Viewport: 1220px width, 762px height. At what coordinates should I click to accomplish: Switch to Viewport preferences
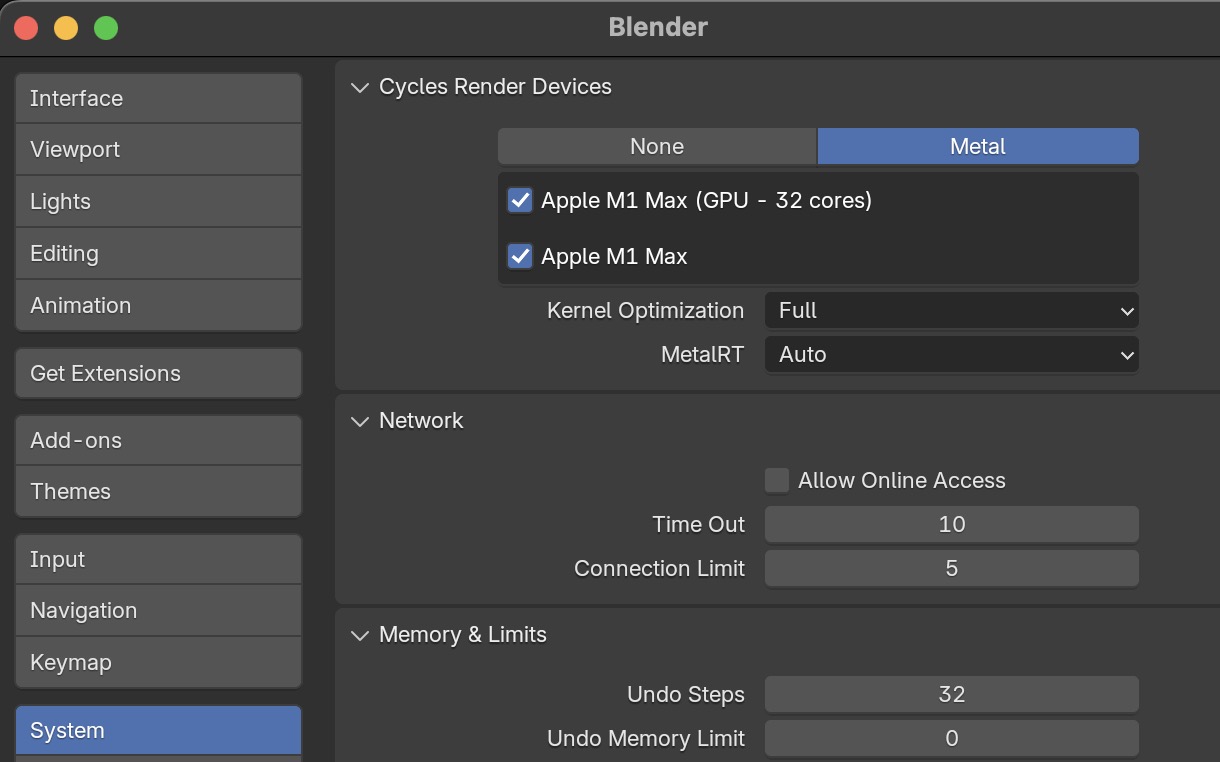(x=158, y=150)
